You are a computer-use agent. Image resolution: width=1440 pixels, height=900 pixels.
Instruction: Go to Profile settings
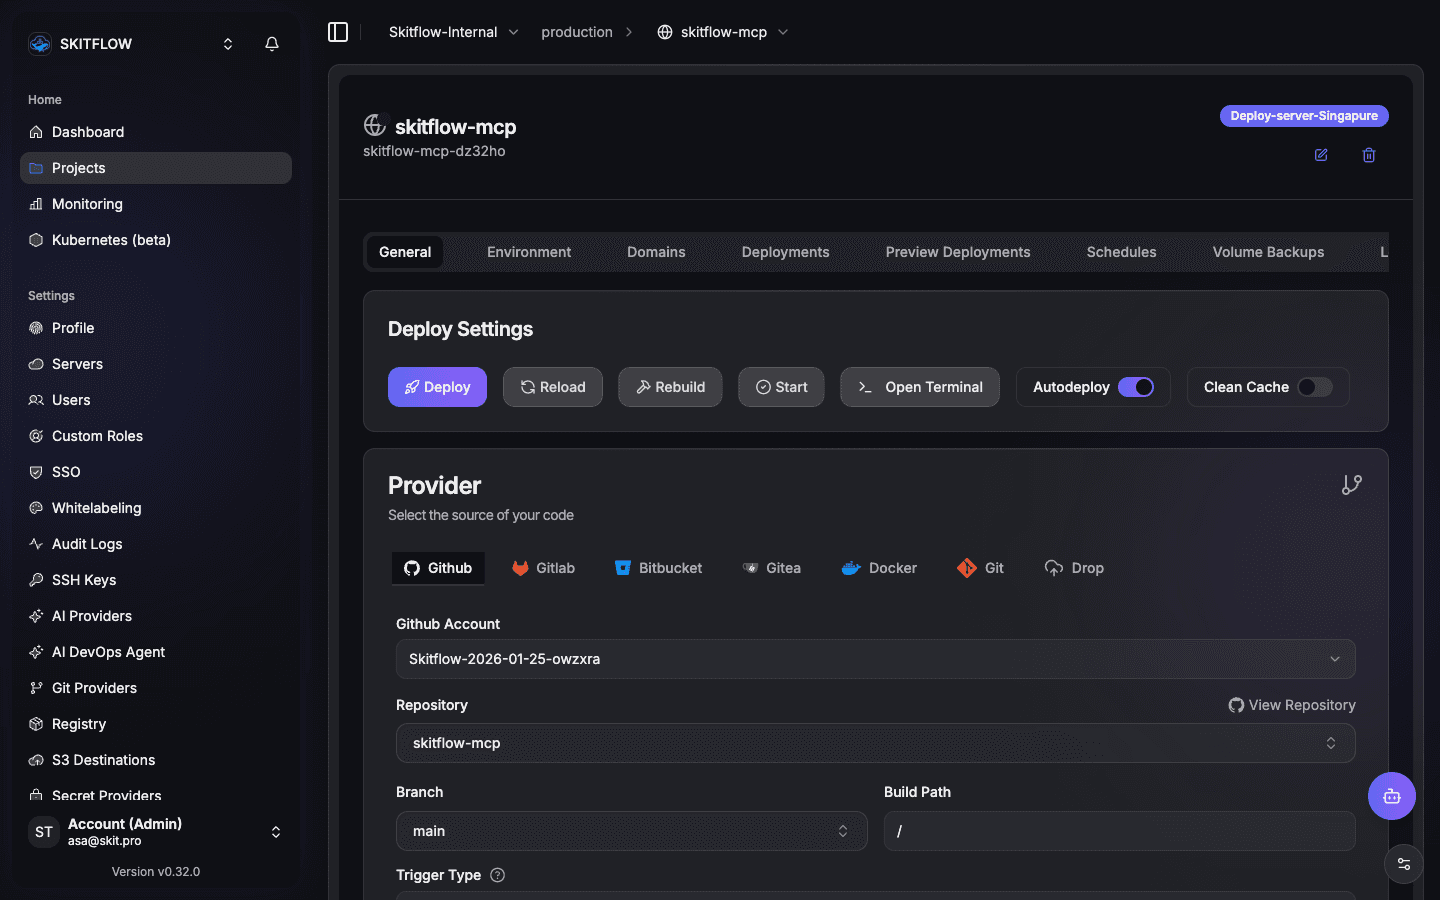point(156,328)
